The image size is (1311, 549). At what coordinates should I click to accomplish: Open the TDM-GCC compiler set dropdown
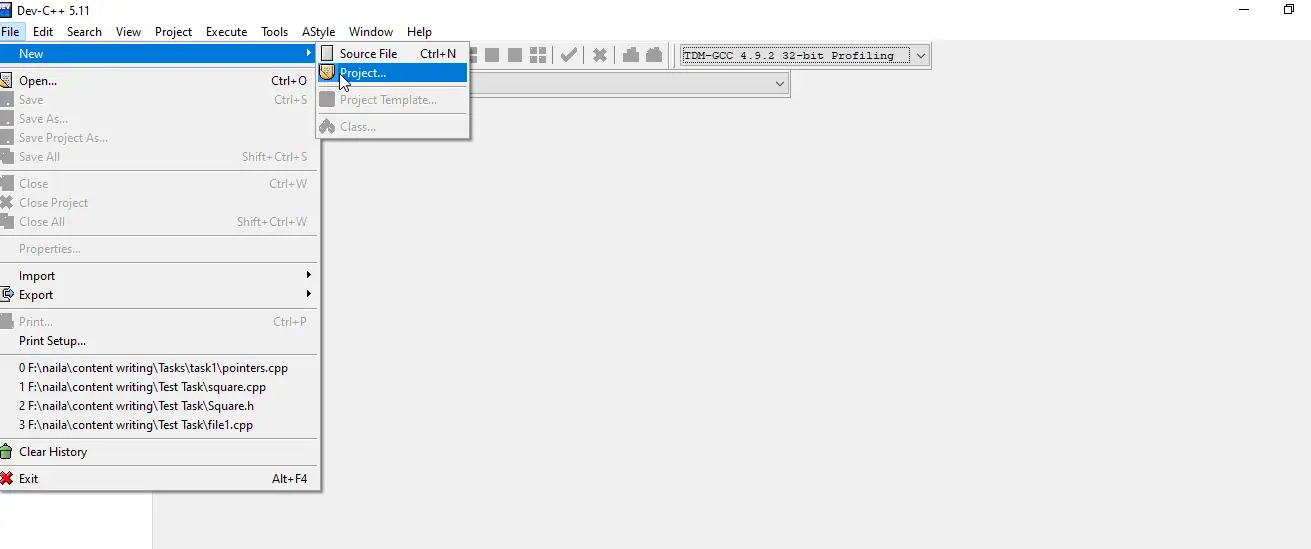(x=805, y=56)
